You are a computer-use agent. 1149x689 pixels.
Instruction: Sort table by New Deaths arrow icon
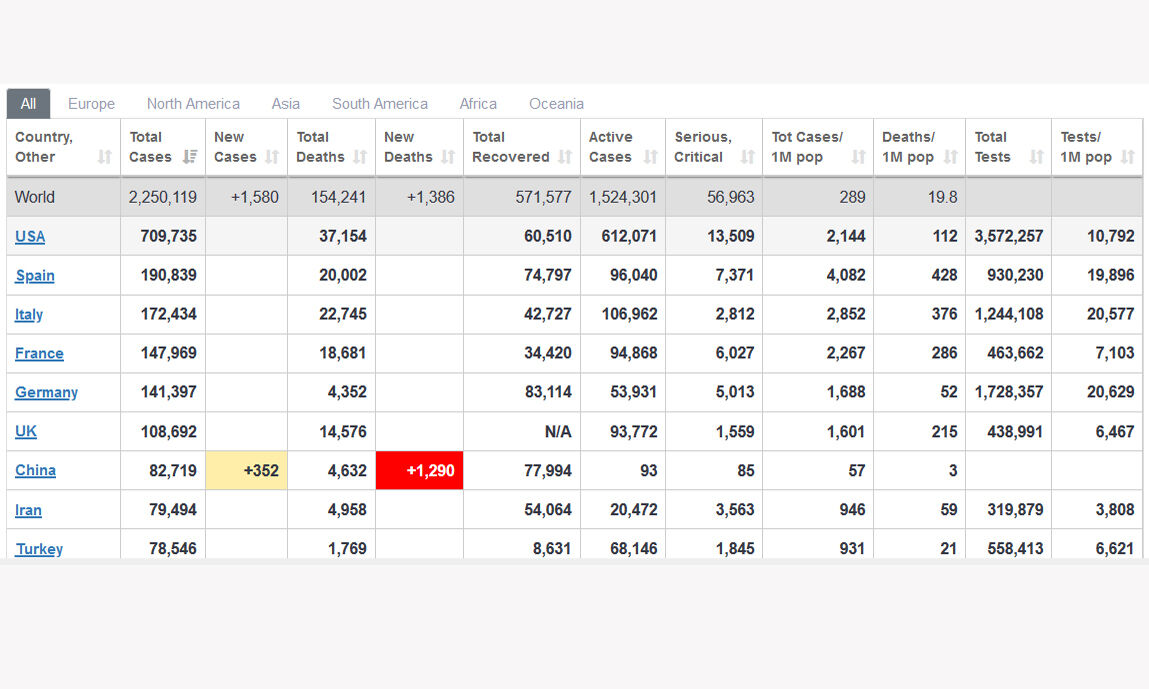pos(448,157)
